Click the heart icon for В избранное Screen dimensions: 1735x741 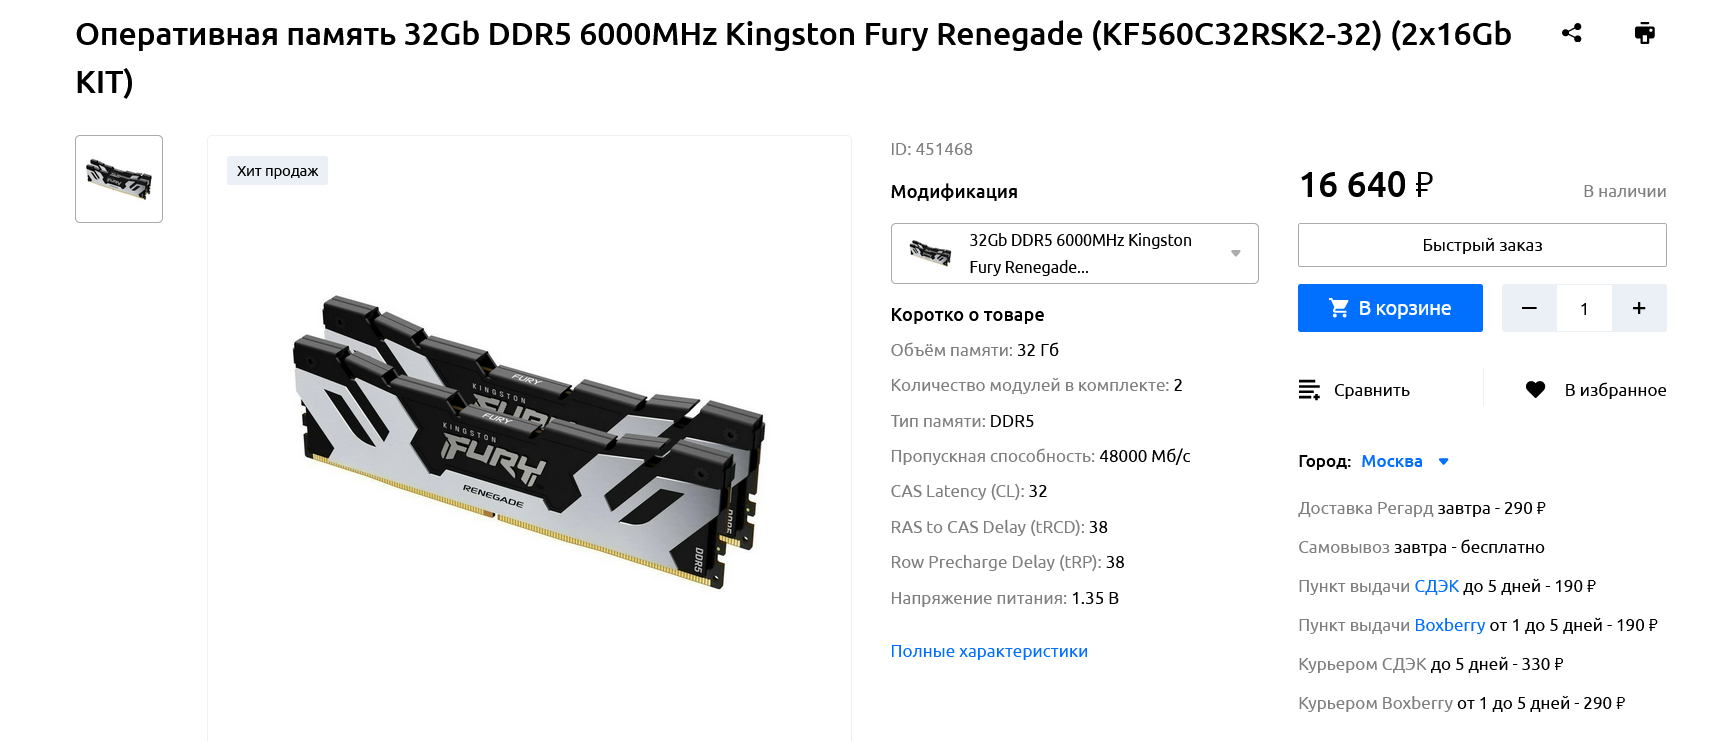click(x=1535, y=390)
